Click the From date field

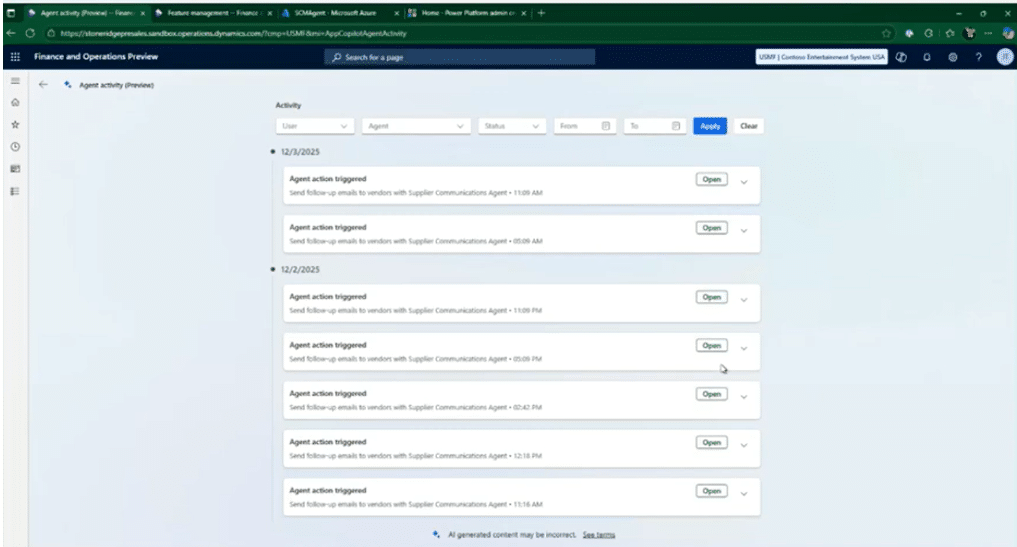pyautogui.click(x=584, y=126)
